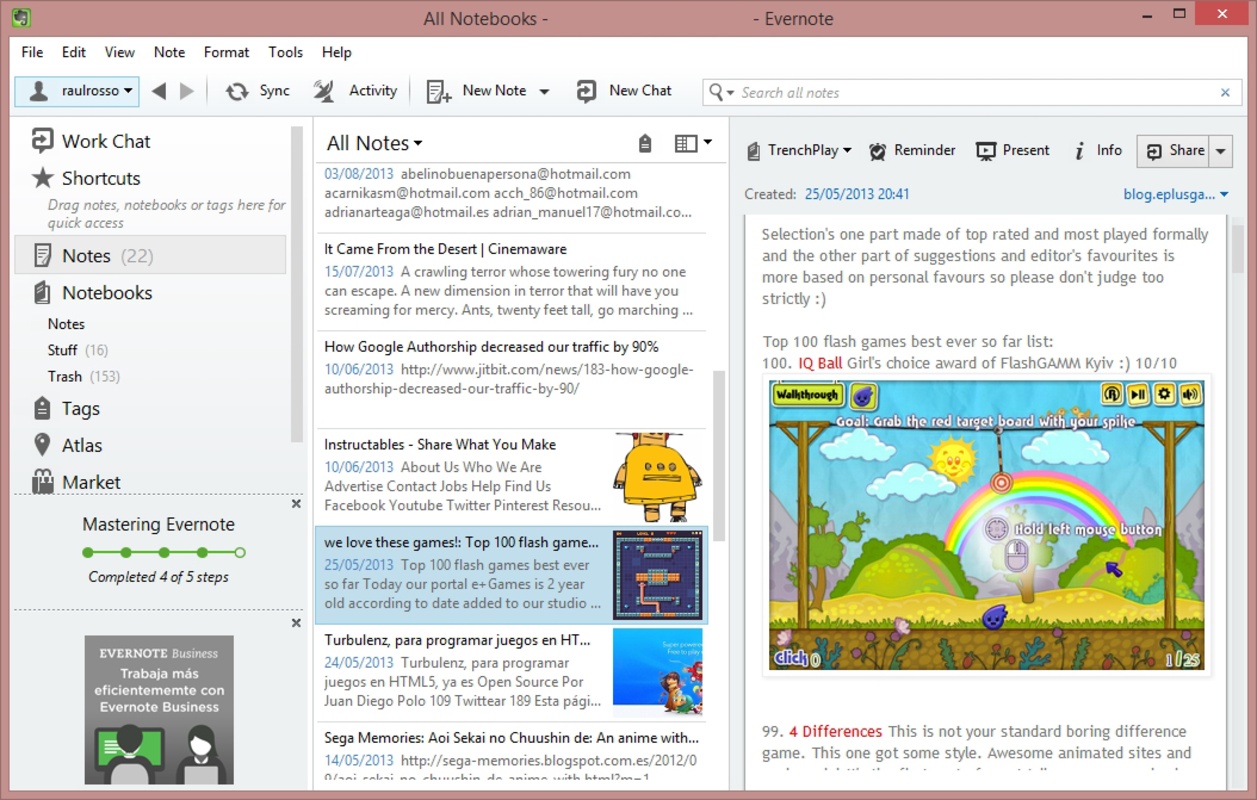
Task: Navigate back with the left arrow
Action: 159,91
